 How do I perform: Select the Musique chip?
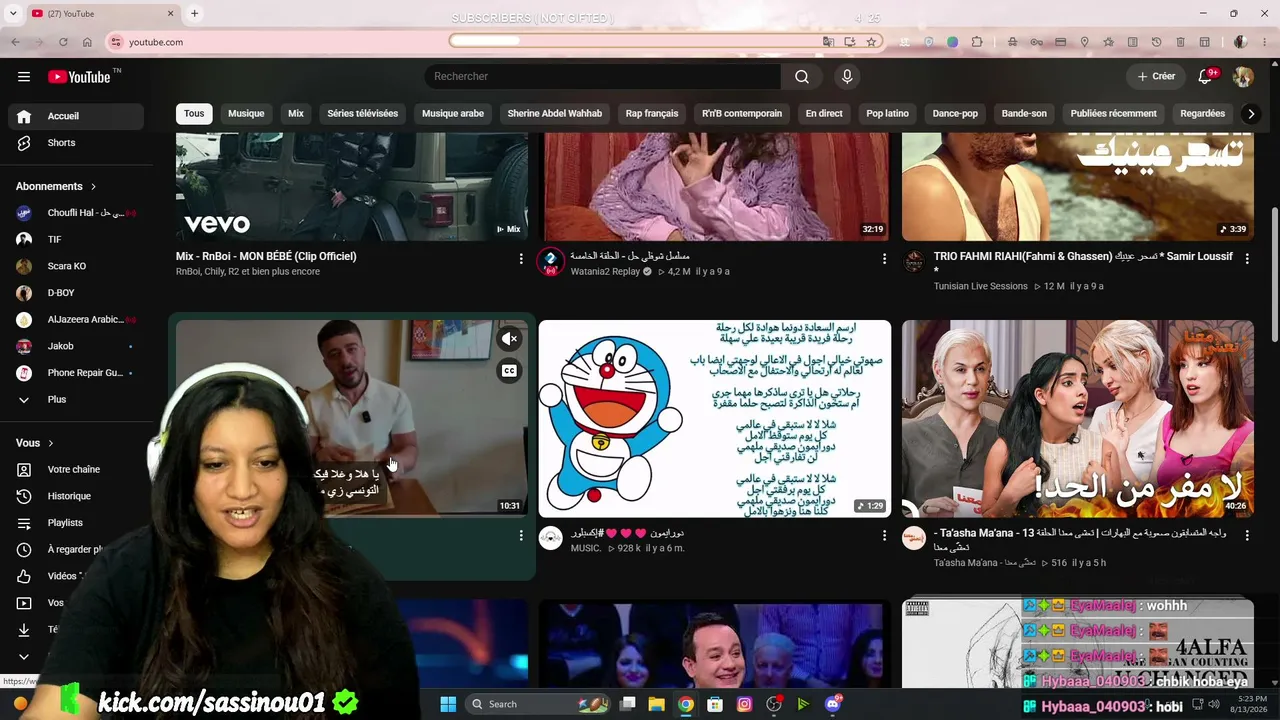[246, 114]
